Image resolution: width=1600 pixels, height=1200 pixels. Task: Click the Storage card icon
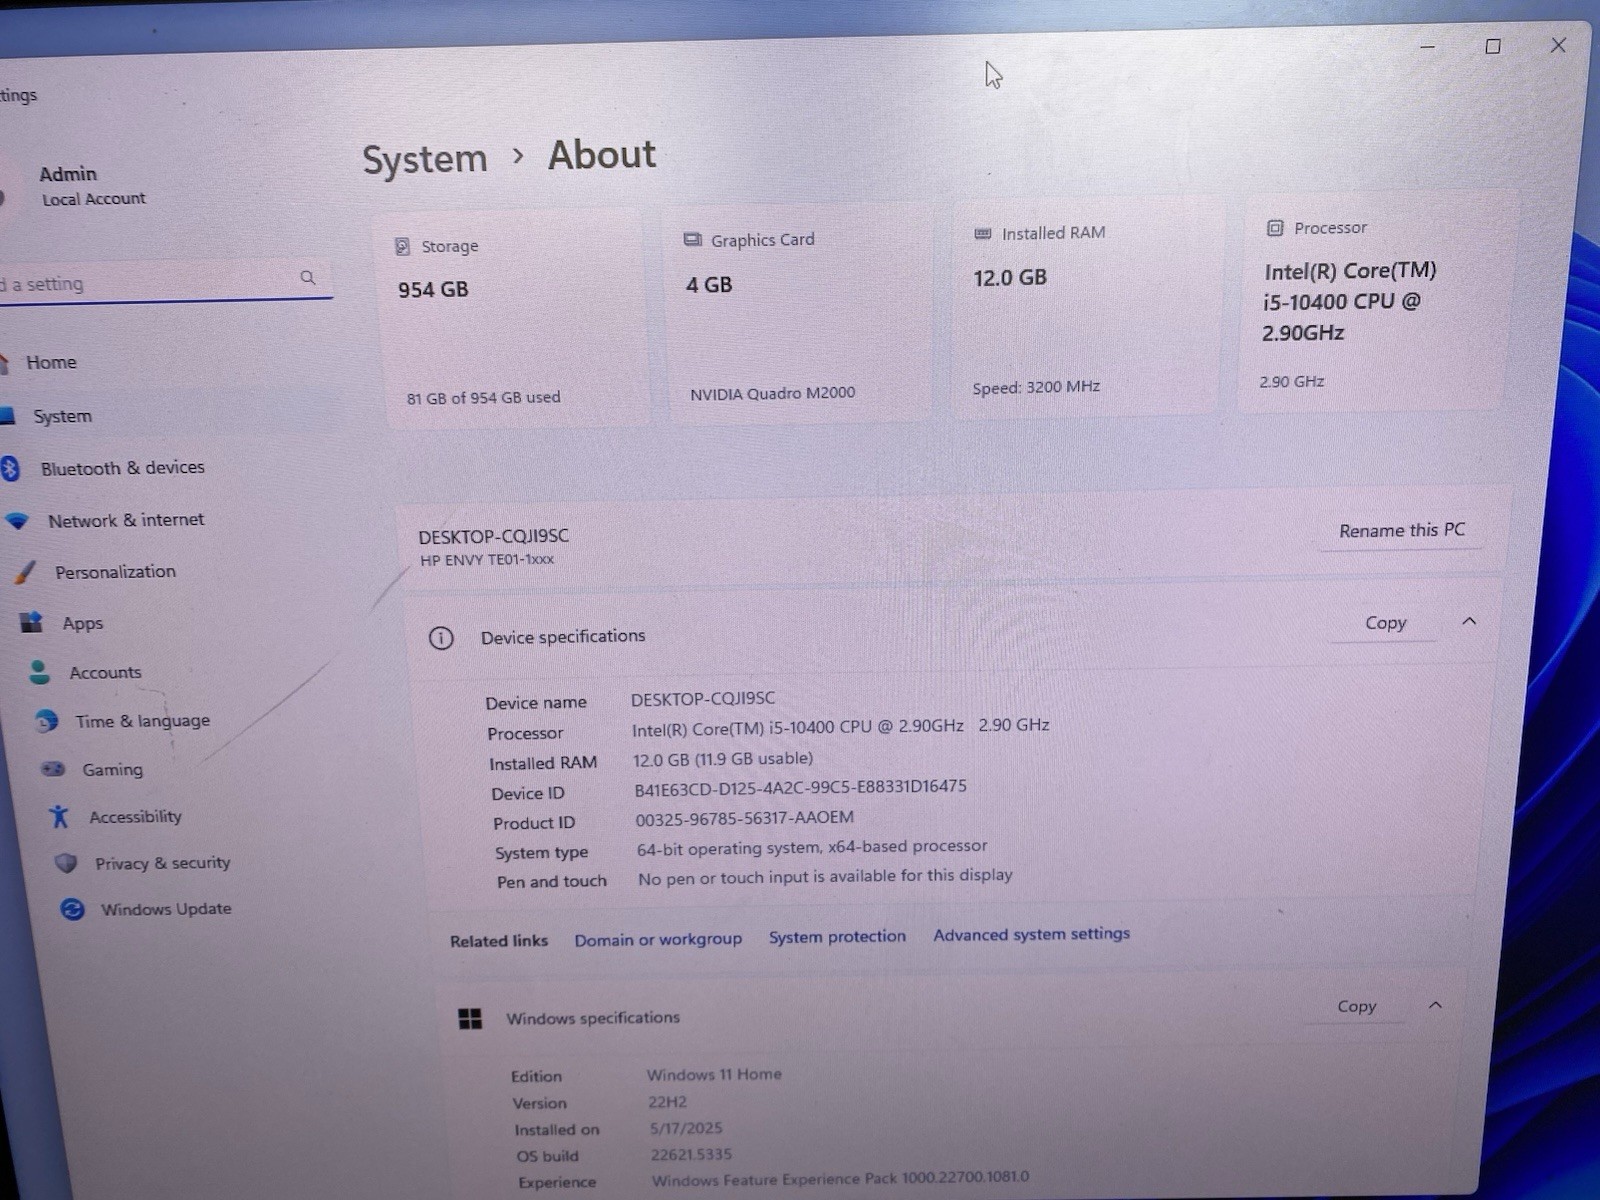[402, 246]
